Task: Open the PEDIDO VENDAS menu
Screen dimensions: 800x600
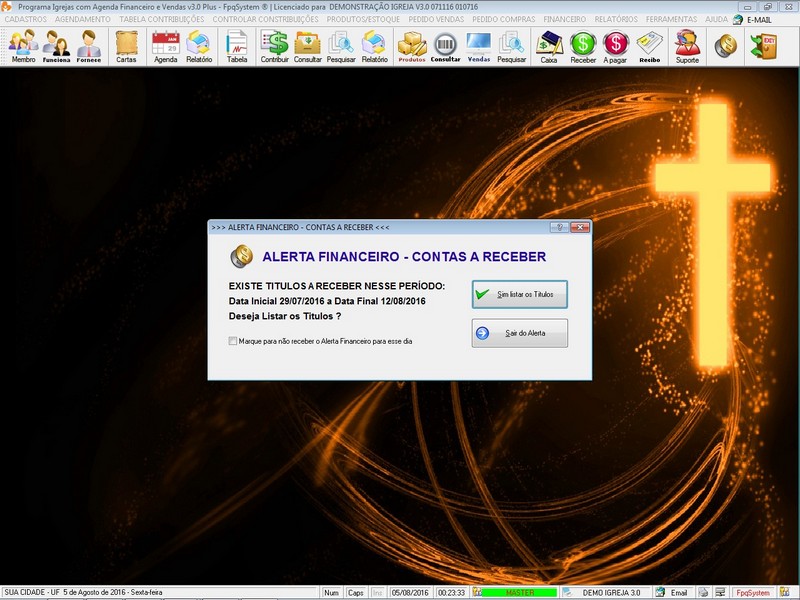Action: [x=436, y=19]
